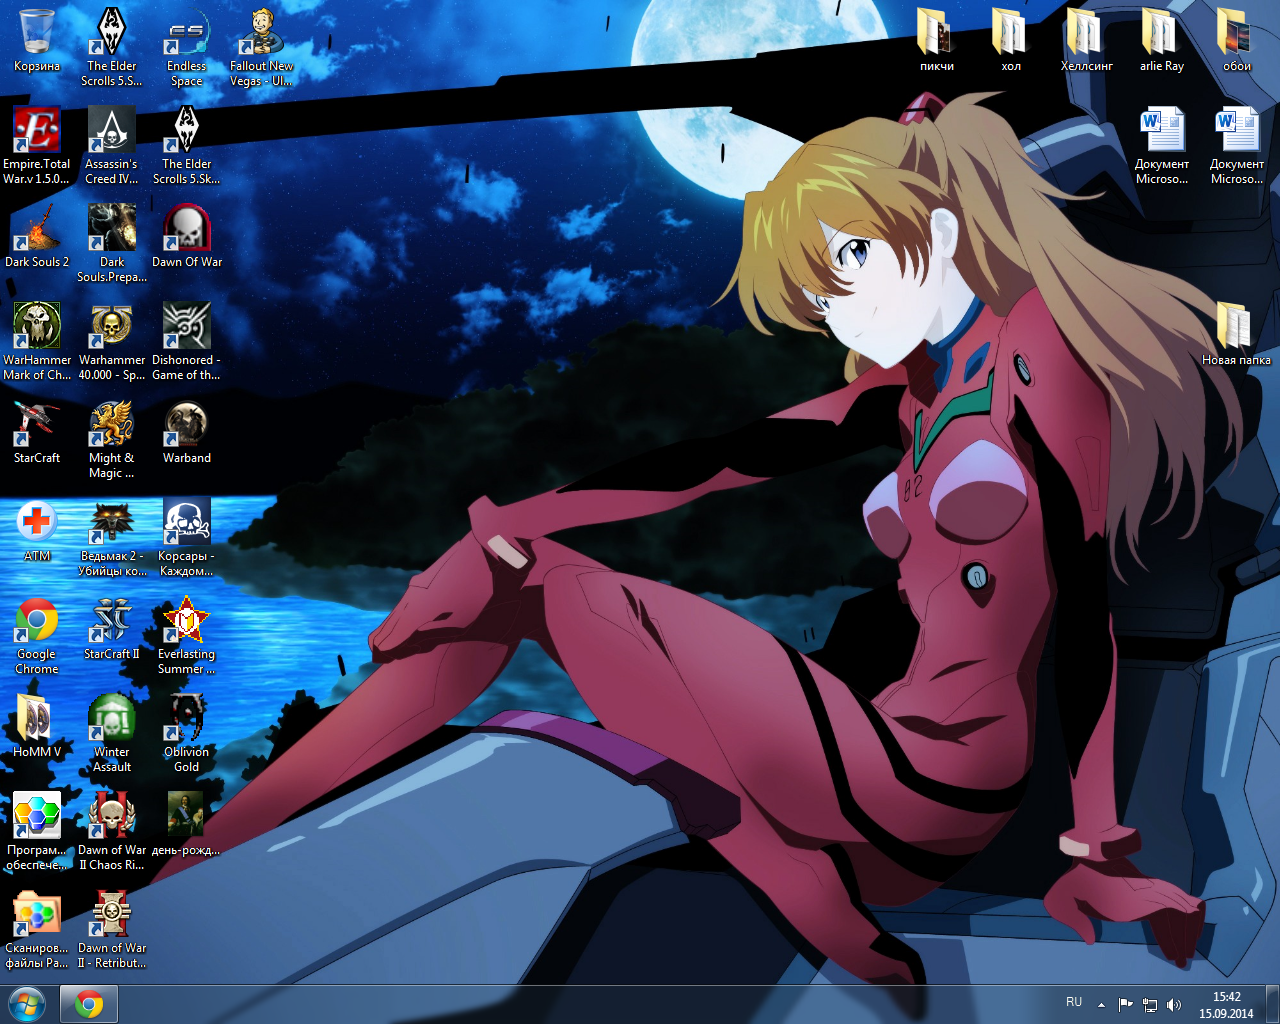The image size is (1280, 1024).
Task: Select the Хеллсинг folder
Action: [1086, 40]
